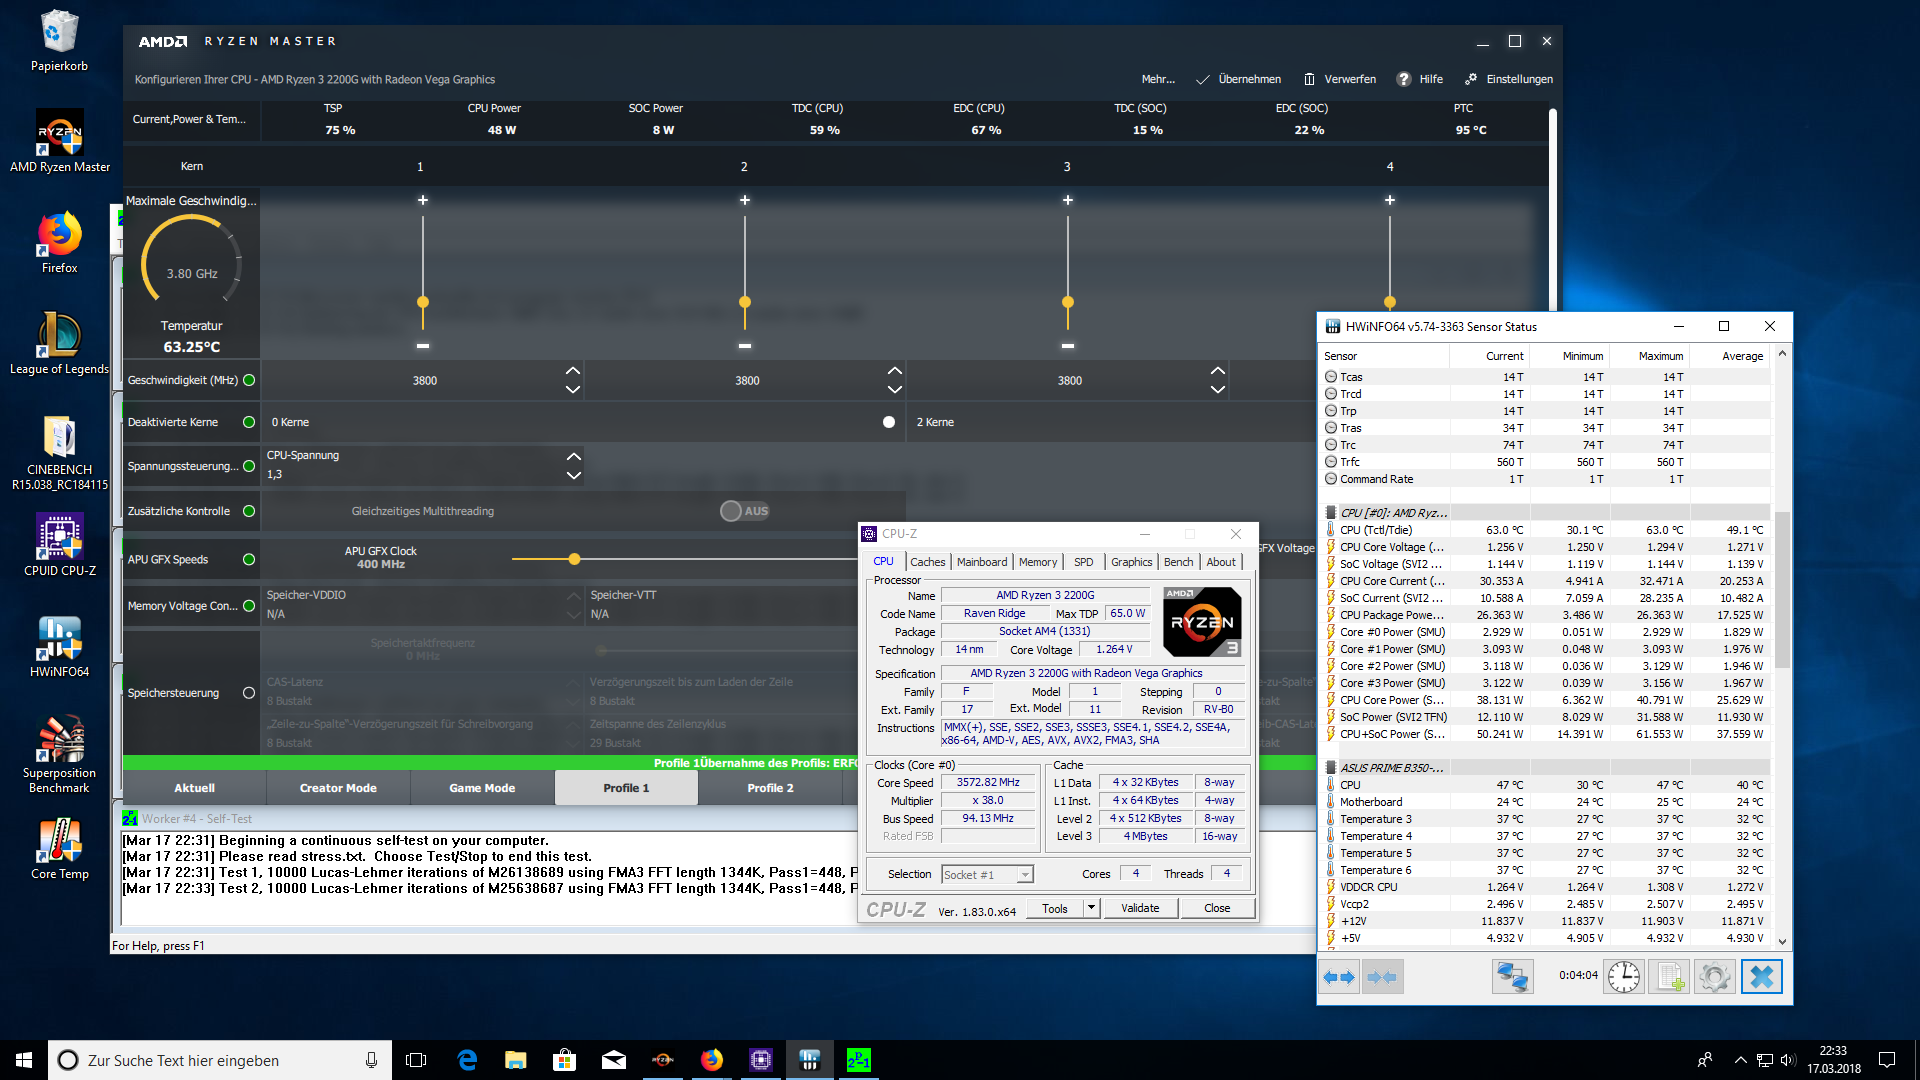Launch League of Legends desktop shortcut
This screenshot has height=1080, width=1920.
click(59, 343)
